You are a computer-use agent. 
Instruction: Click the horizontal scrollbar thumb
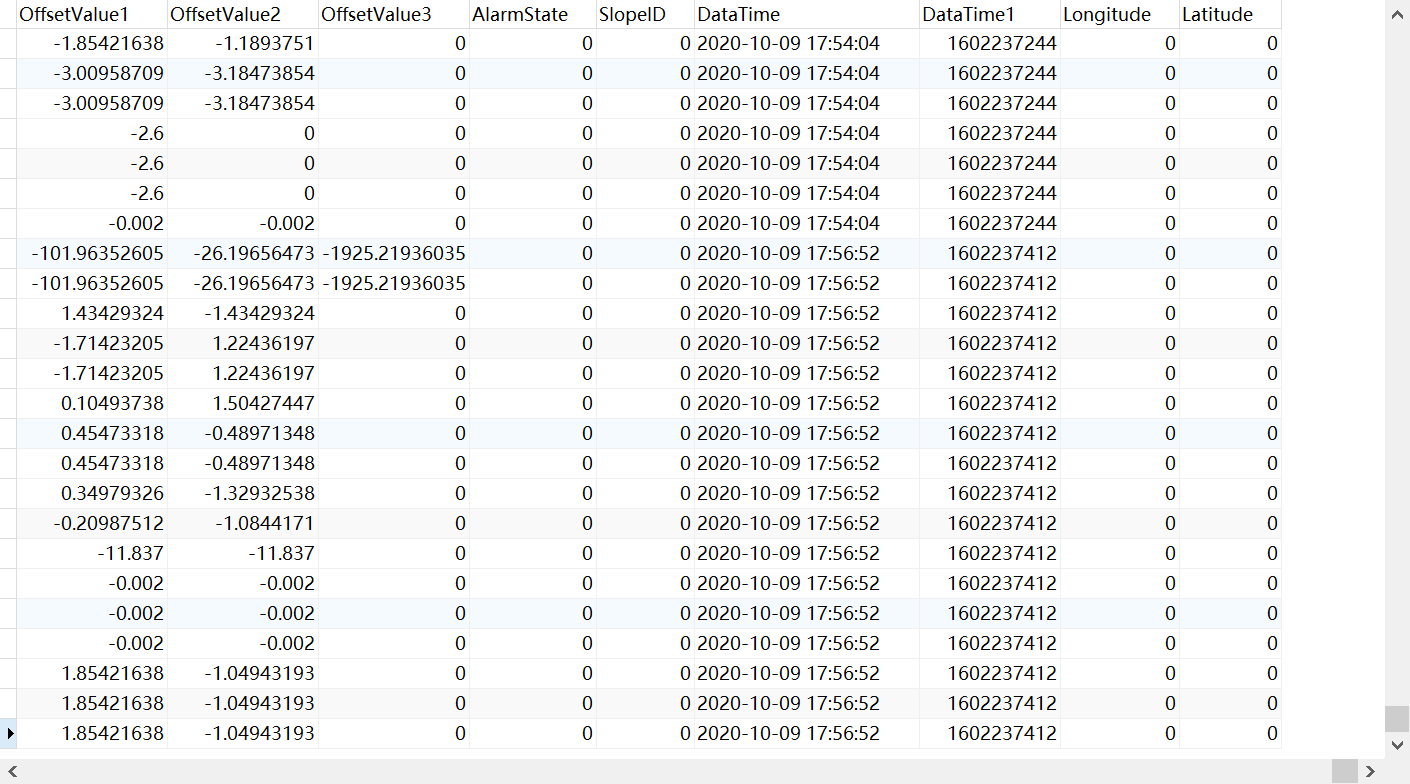click(x=1345, y=771)
